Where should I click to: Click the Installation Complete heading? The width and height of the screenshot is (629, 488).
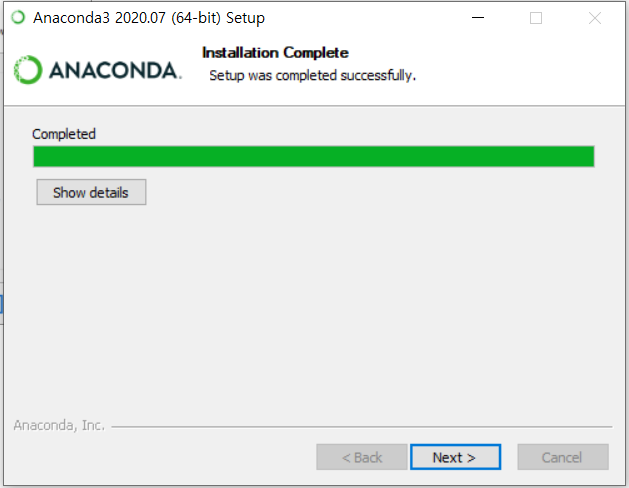[x=275, y=53]
